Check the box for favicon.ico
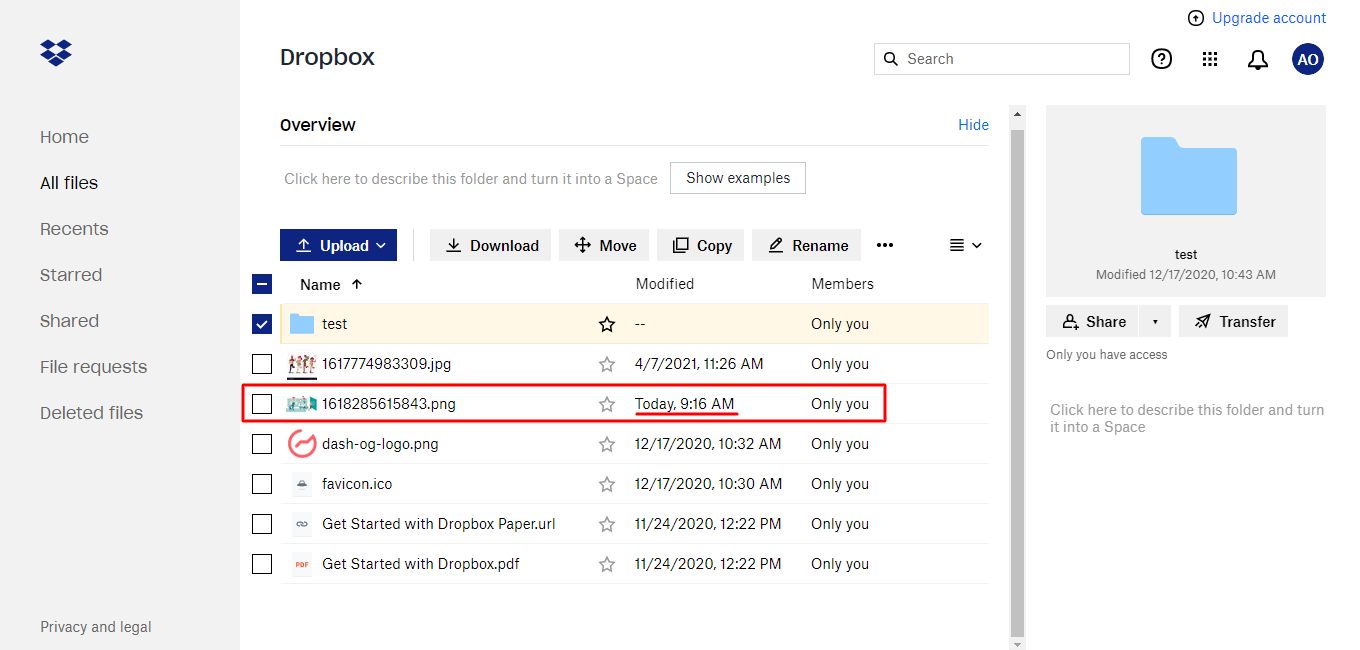 tap(262, 484)
